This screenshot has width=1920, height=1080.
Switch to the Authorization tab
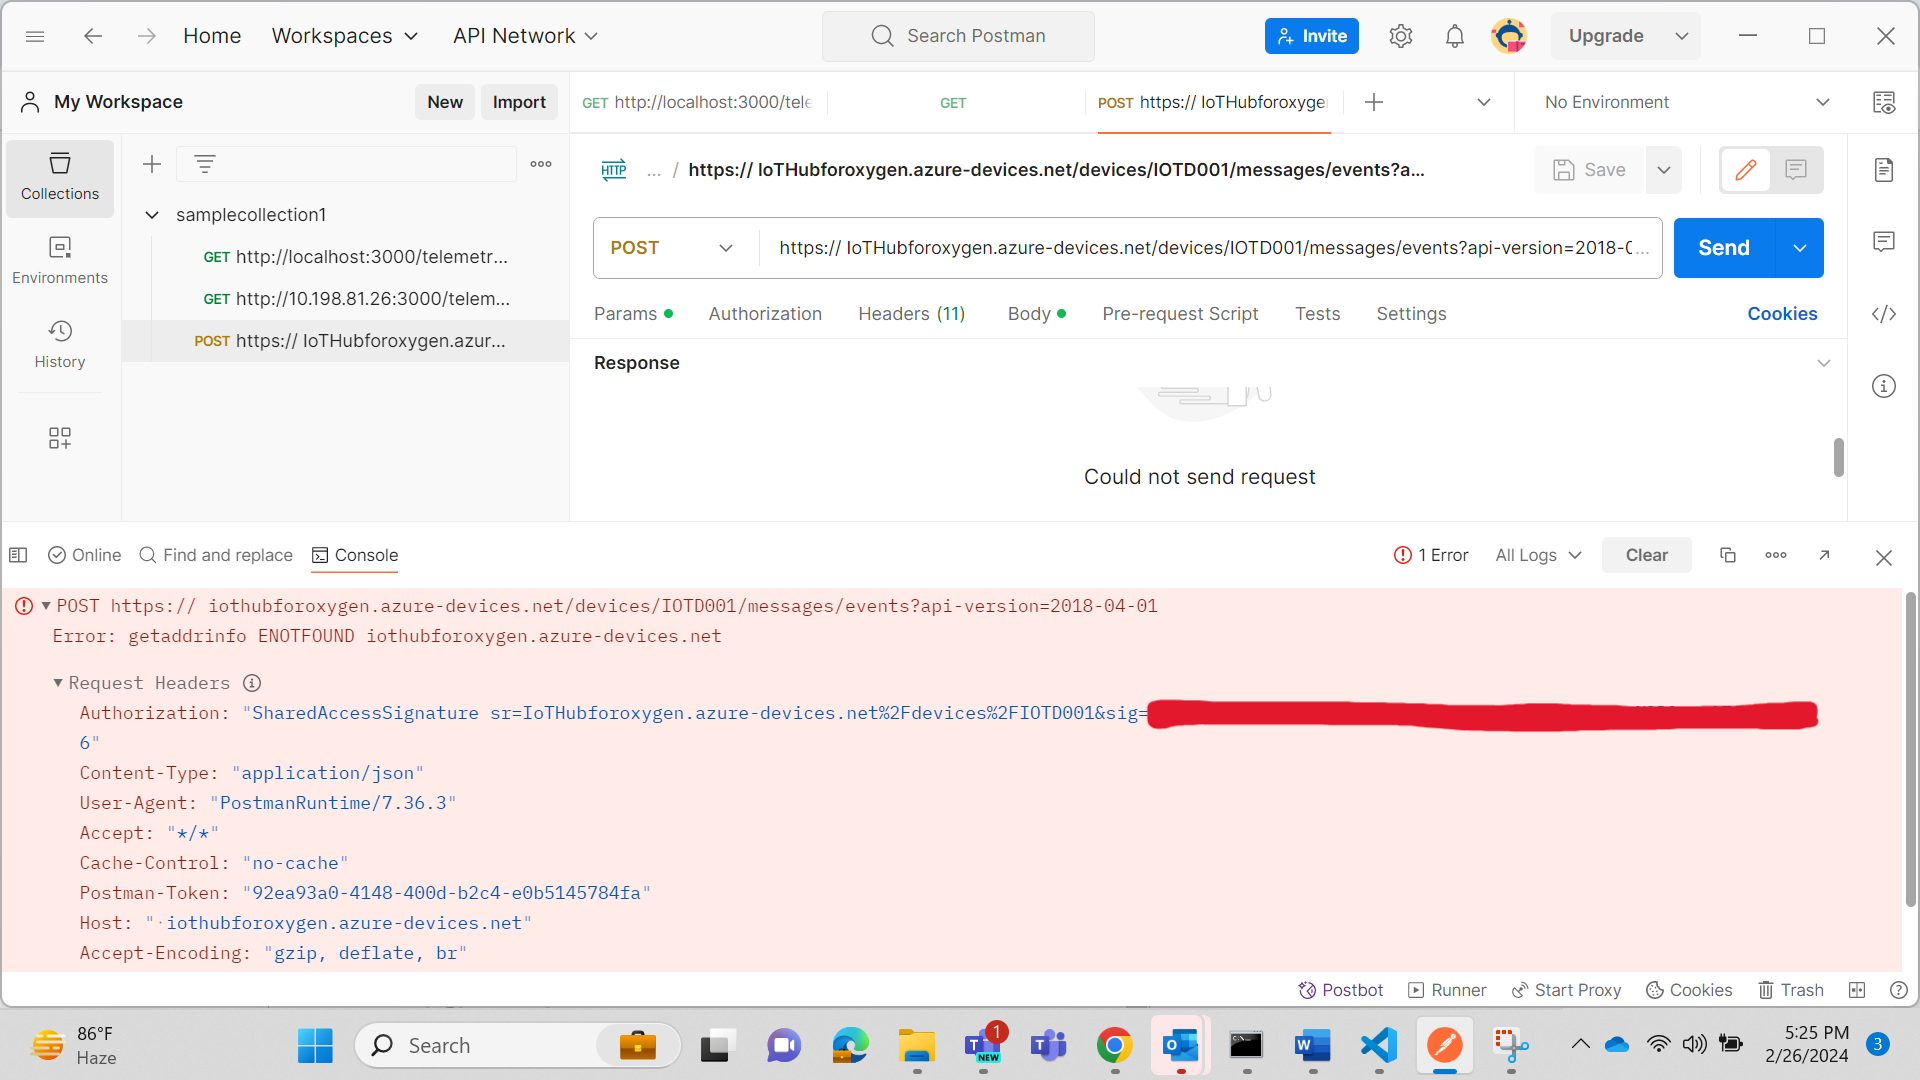pos(766,314)
